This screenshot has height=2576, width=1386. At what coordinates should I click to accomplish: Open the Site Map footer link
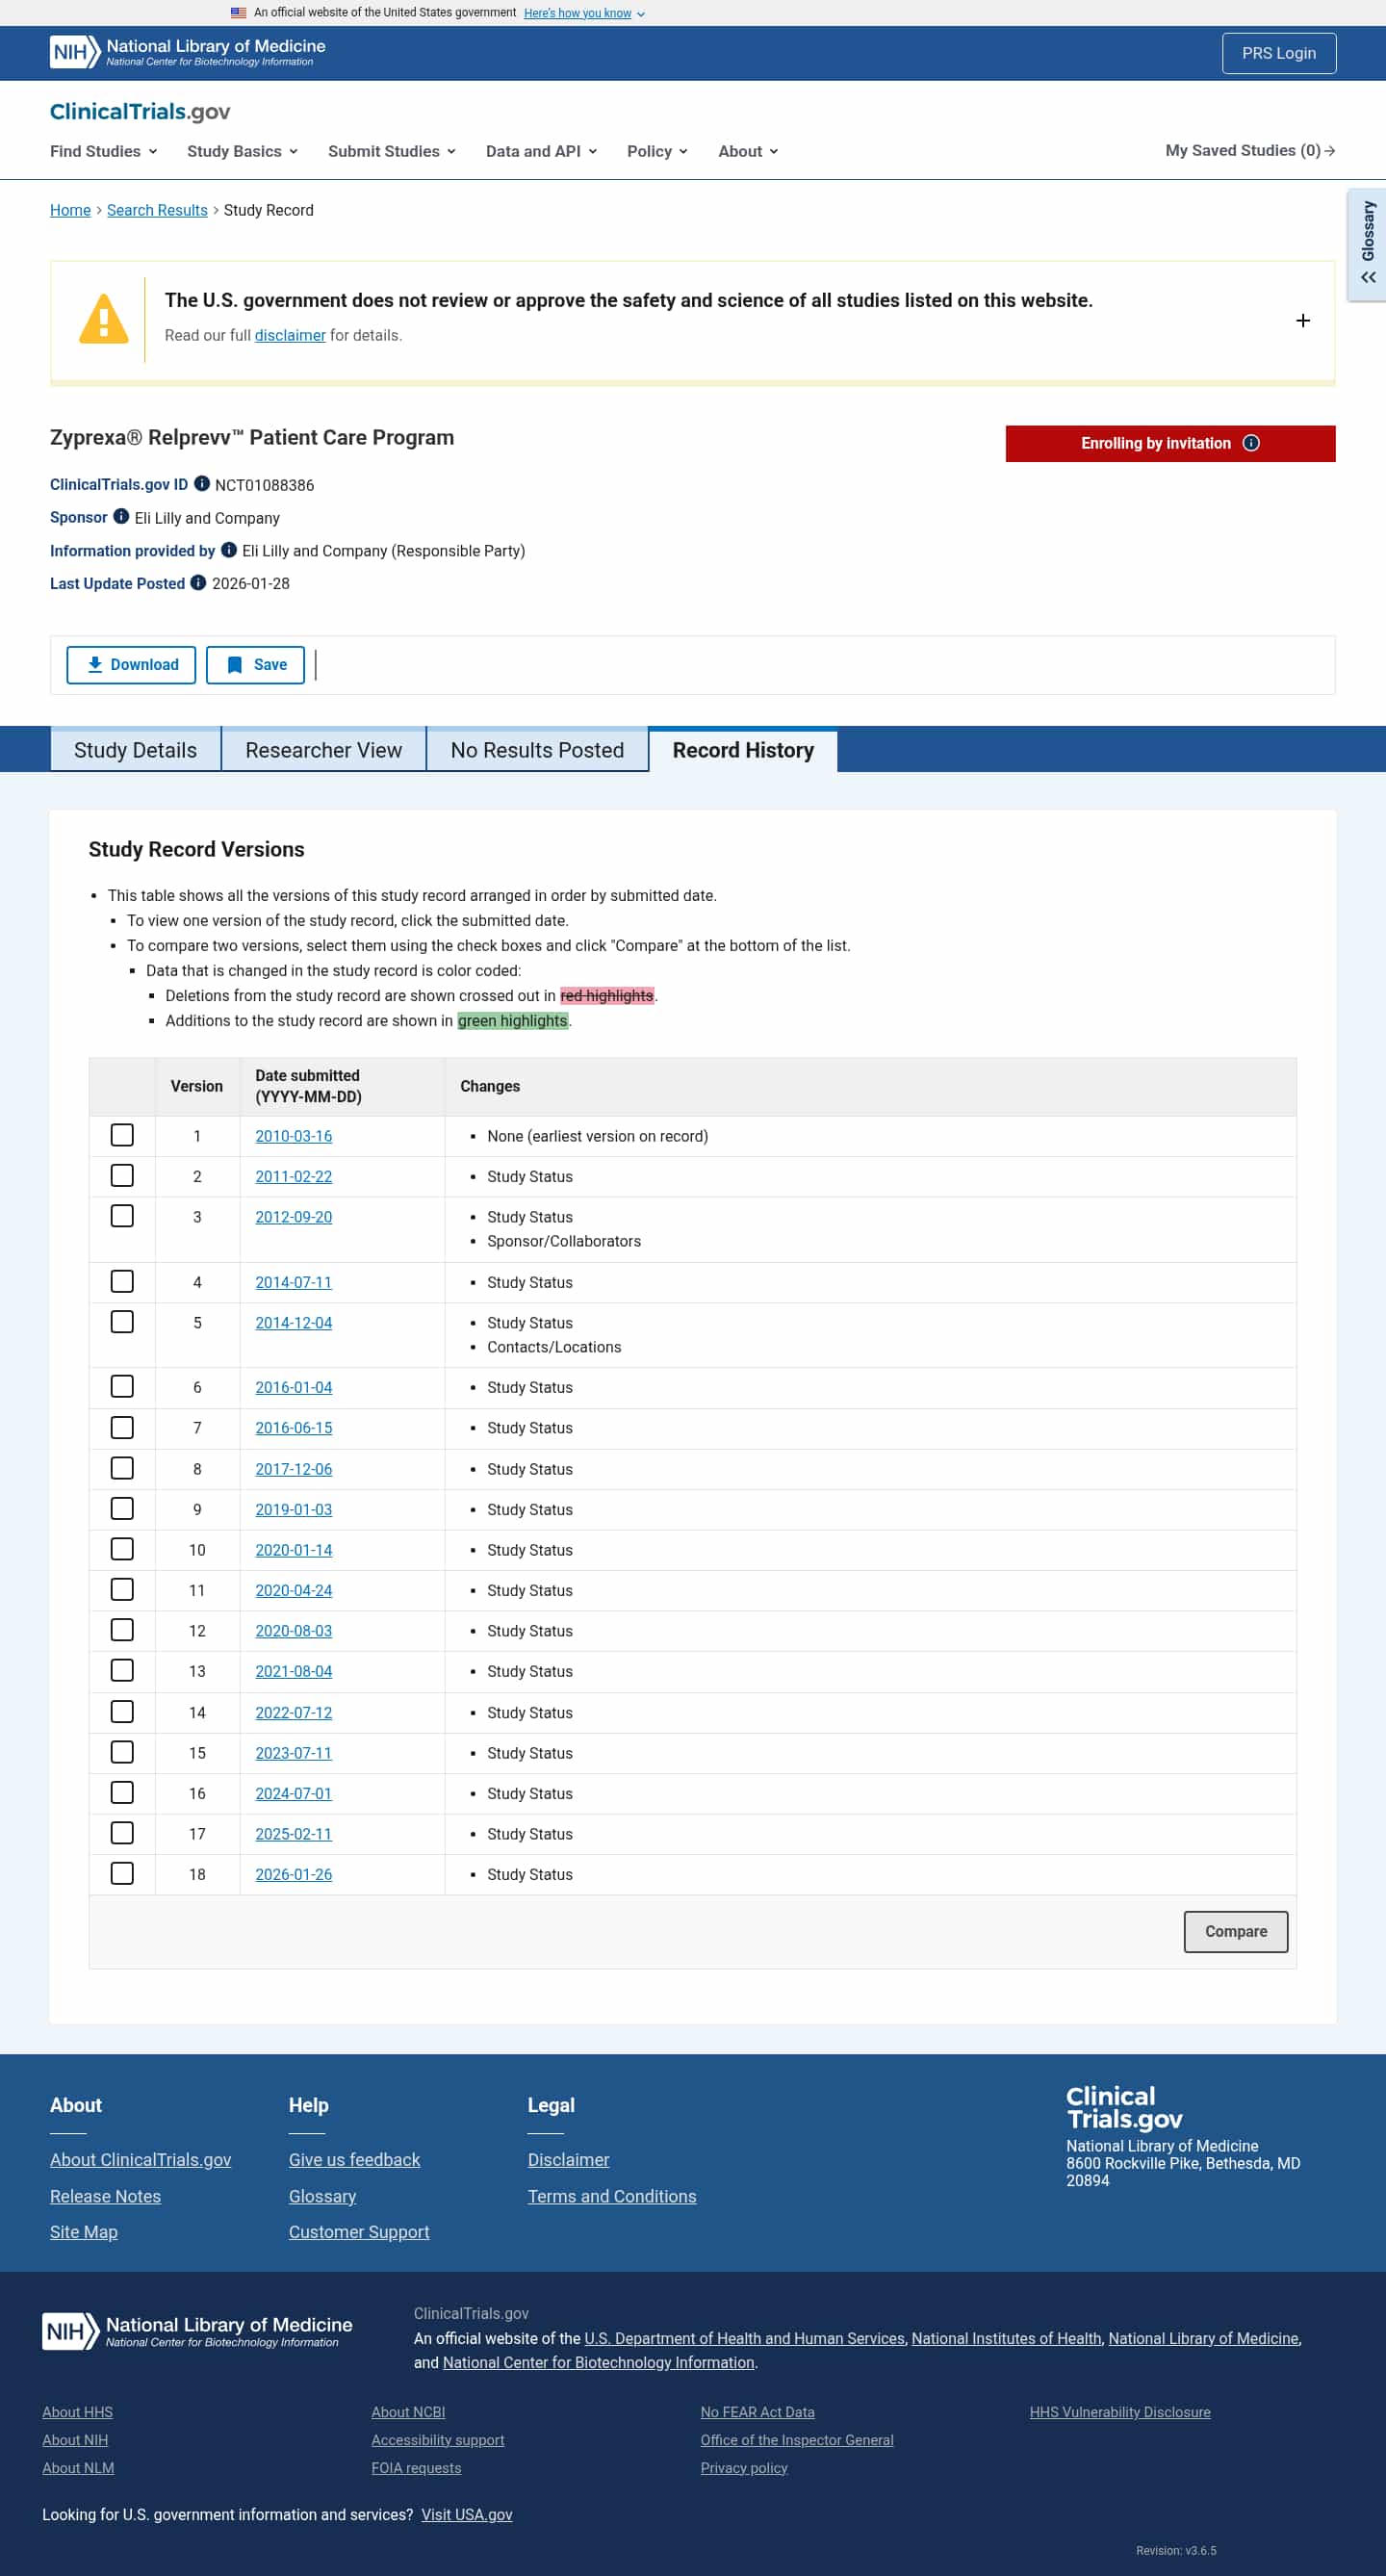pyautogui.click(x=84, y=2232)
